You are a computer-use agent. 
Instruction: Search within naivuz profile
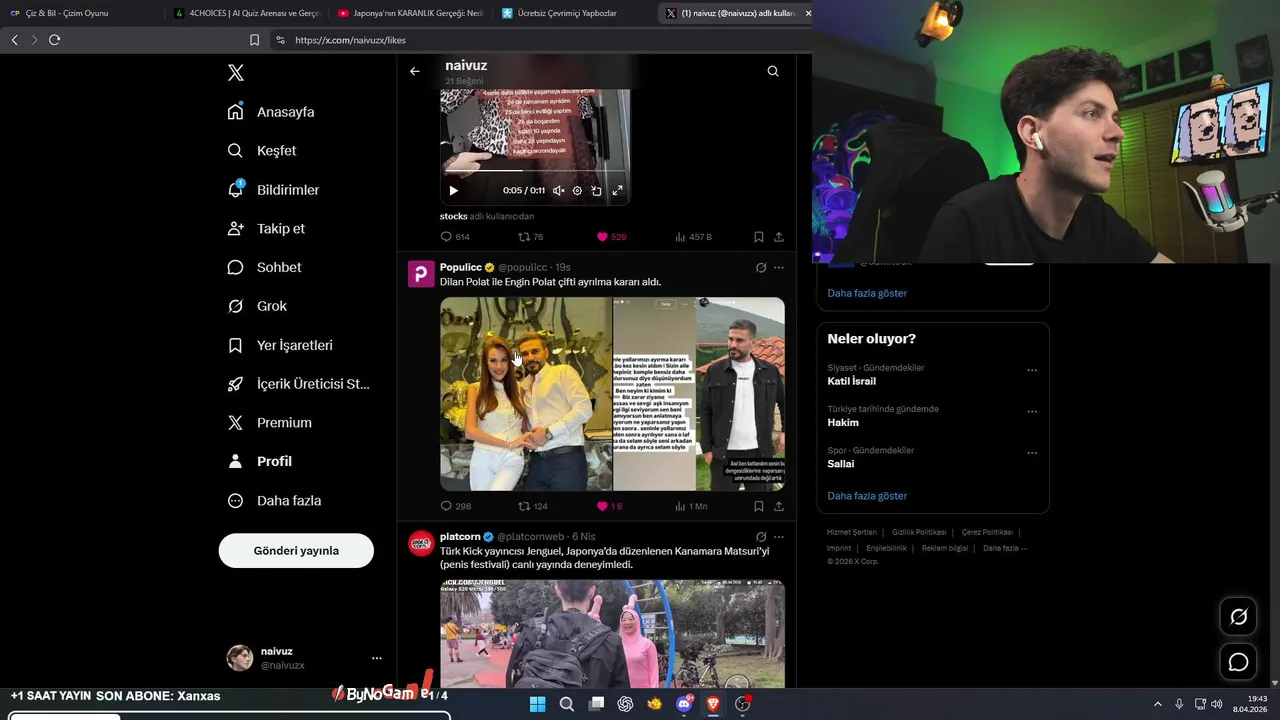tap(773, 71)
